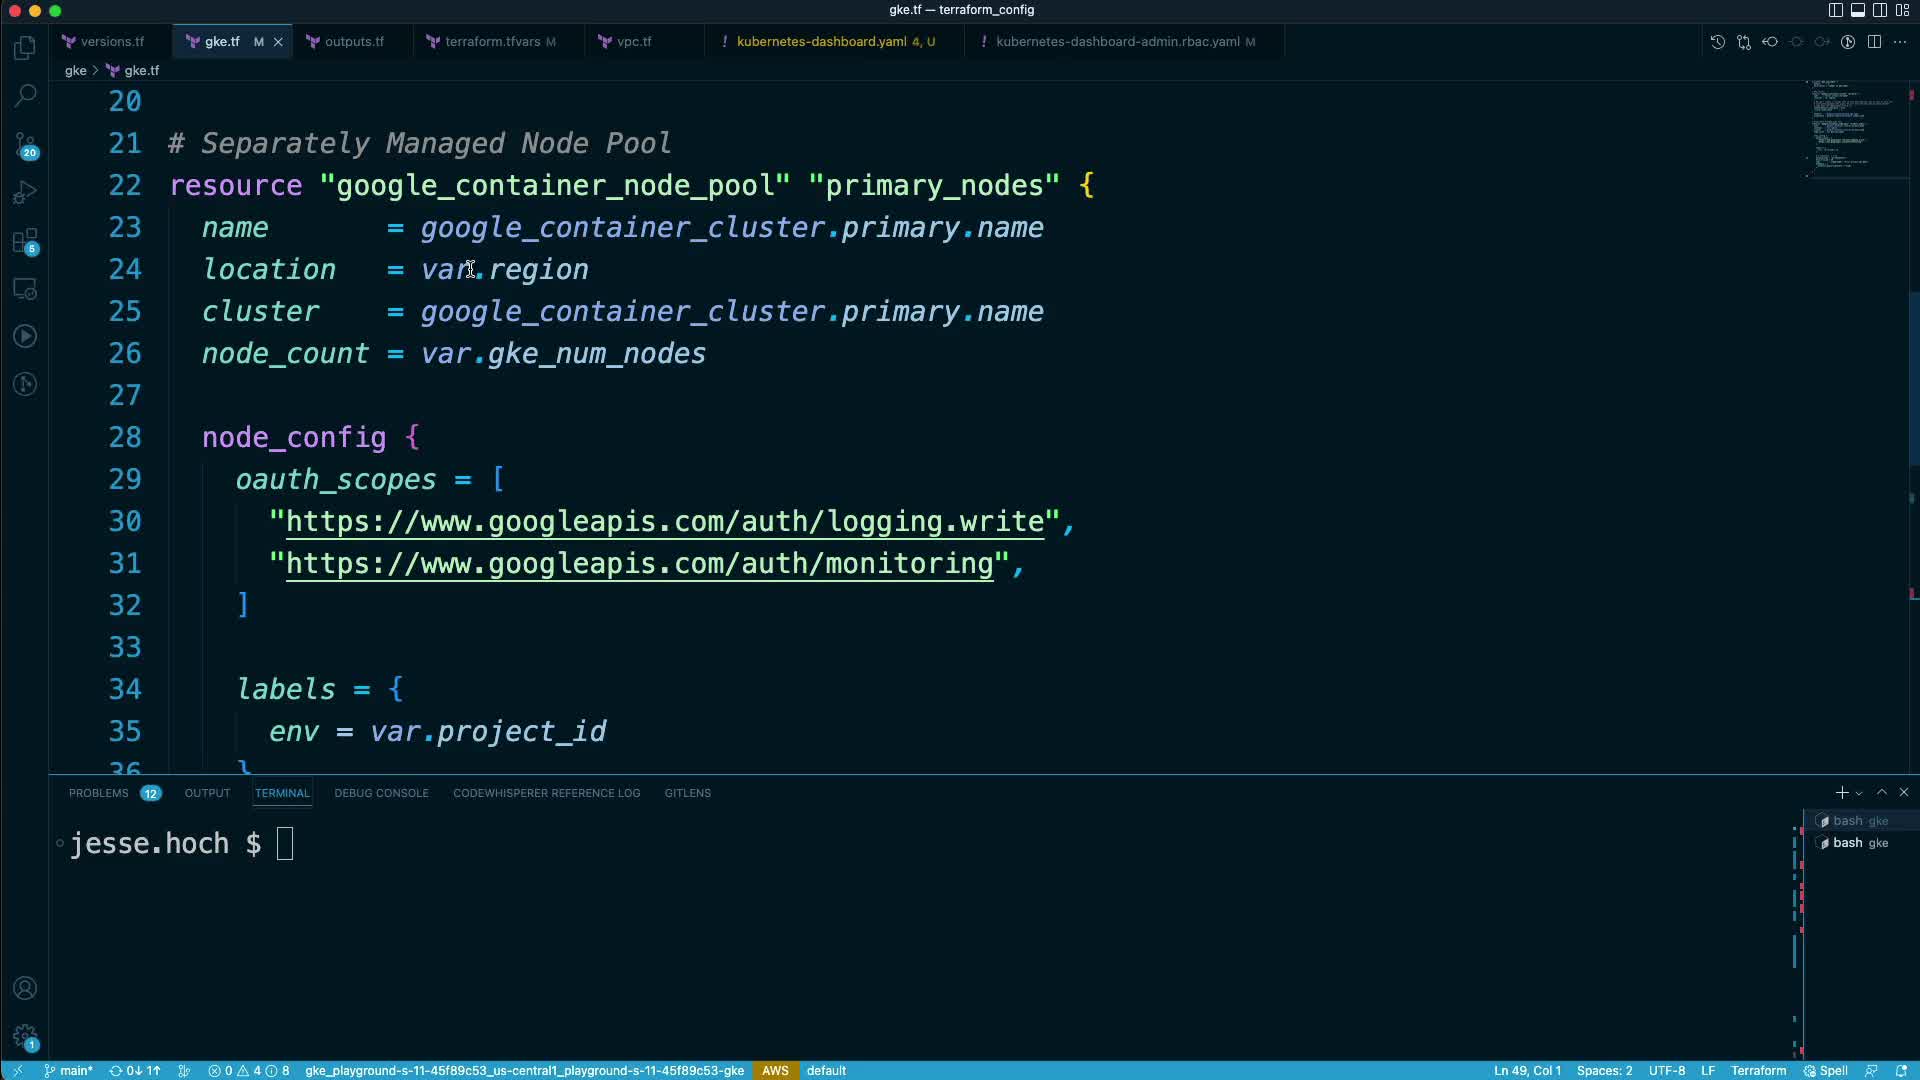Switch to the Problems panel tab

point(99,793)
